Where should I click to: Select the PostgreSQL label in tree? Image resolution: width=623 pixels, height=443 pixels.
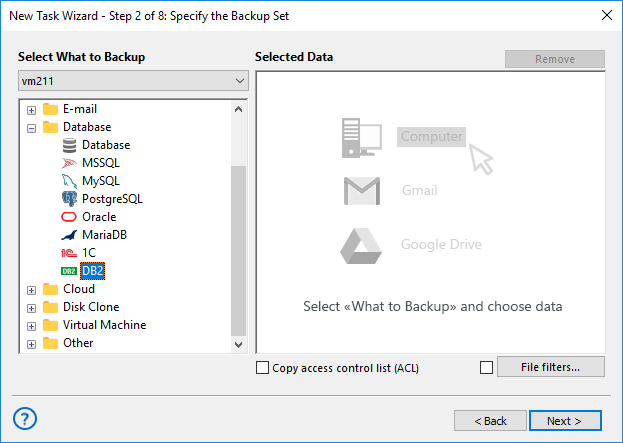112,199
